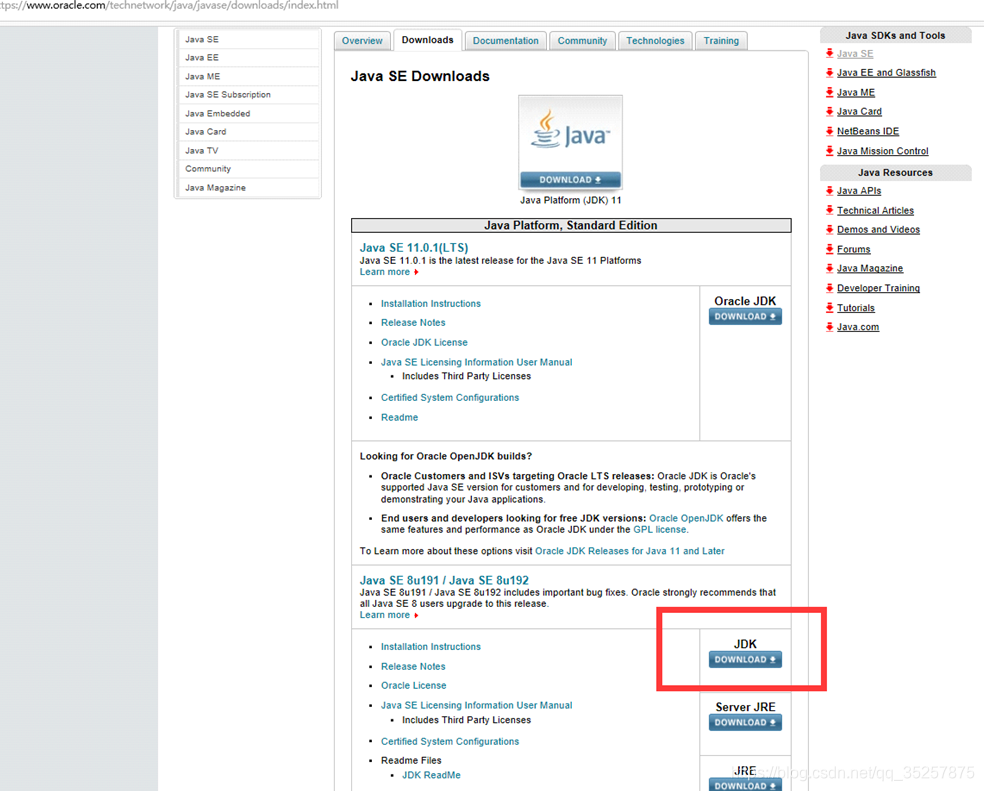Open the JDK ReadMe link

pyautogui.click(x=431, y=775)
